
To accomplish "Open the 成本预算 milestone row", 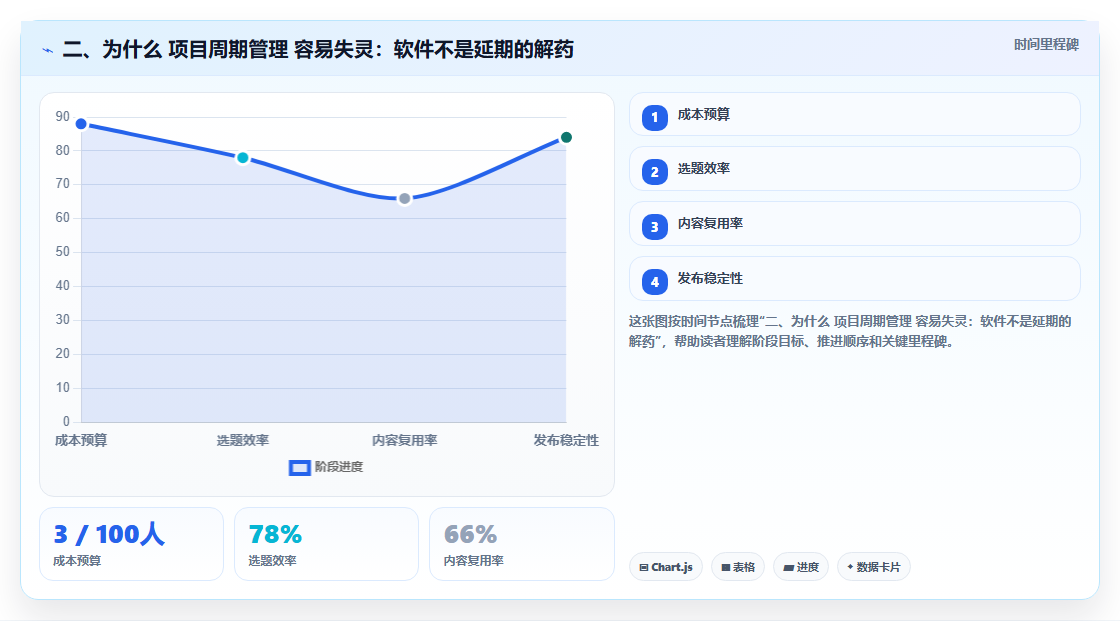I will (854, 114).
